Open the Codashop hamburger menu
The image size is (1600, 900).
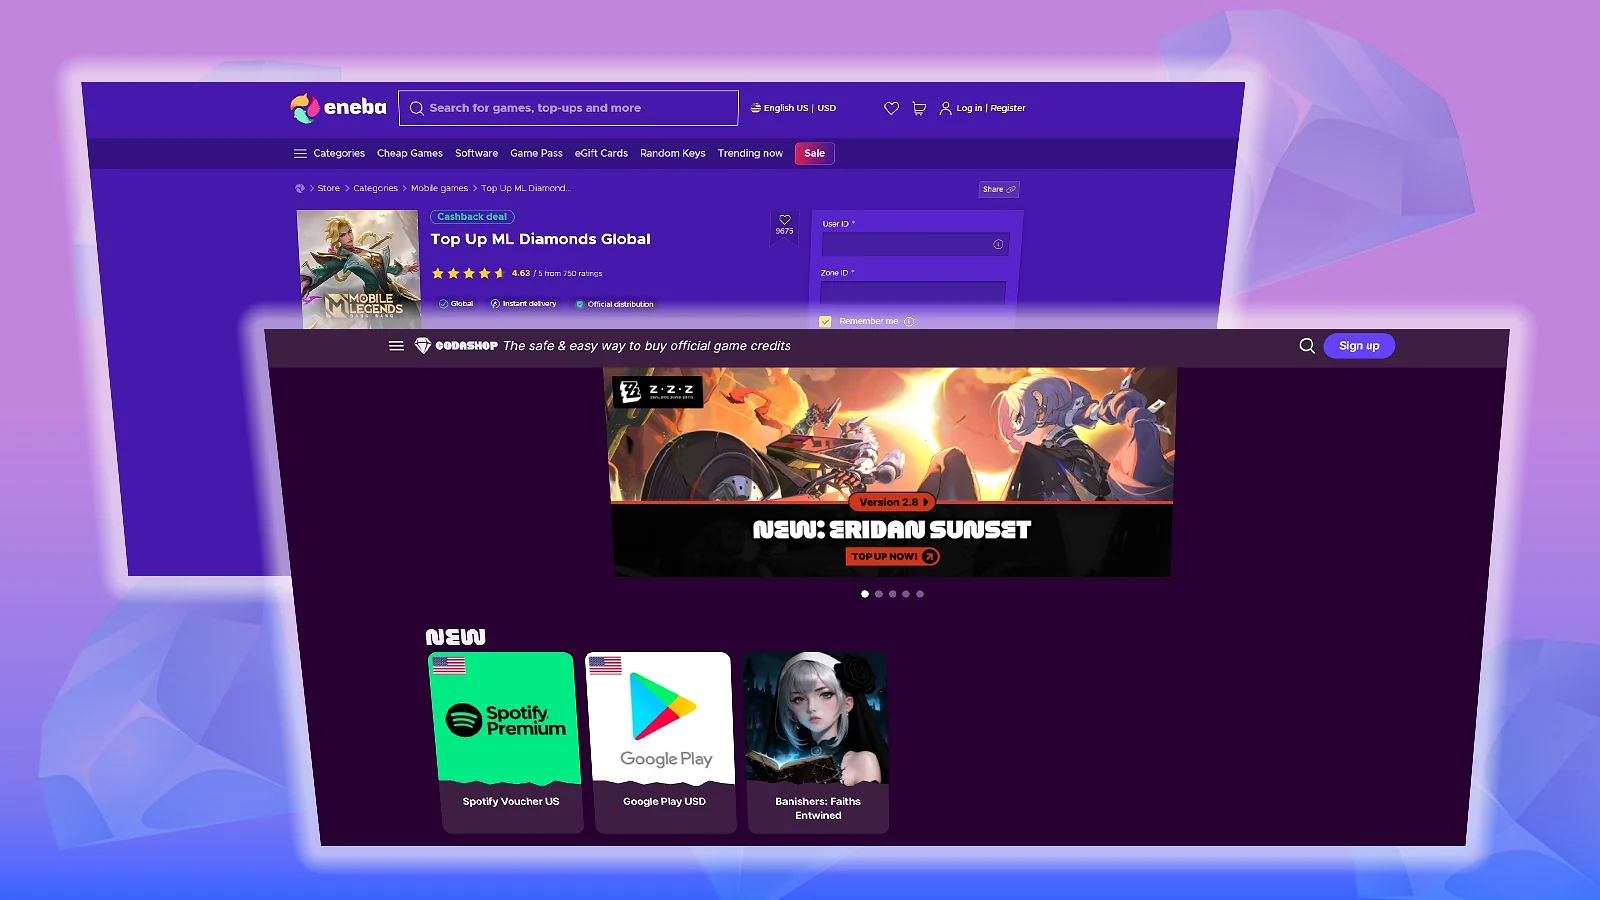pyautogui.click(x=396, y=346)
